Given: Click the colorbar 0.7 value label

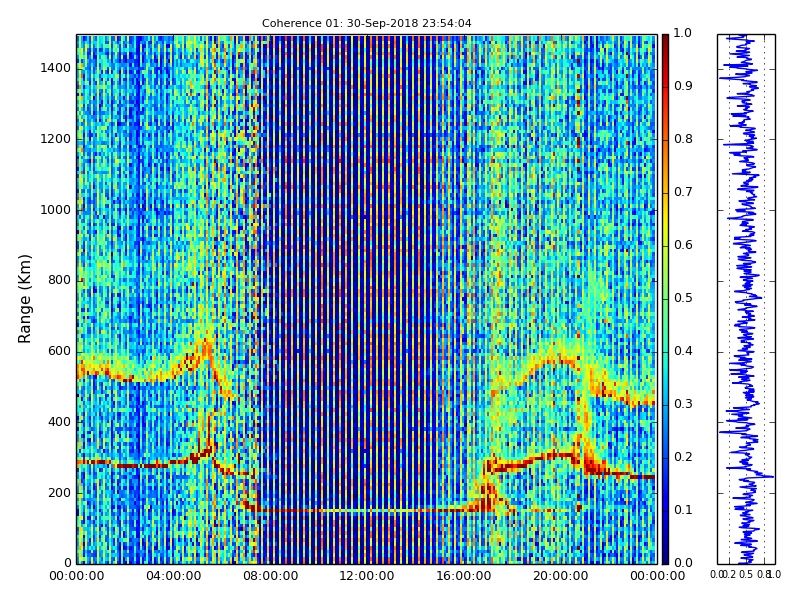Looking at the screenshot, I should [x=683, y=192].
